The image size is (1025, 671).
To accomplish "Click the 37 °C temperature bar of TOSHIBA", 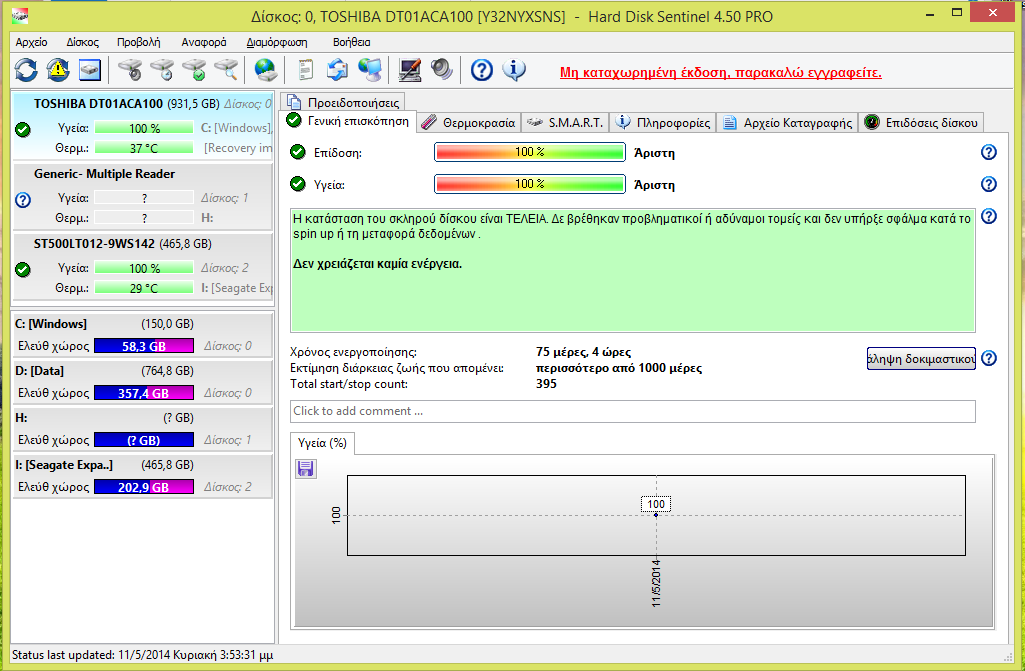I will (x=144, y=148).
